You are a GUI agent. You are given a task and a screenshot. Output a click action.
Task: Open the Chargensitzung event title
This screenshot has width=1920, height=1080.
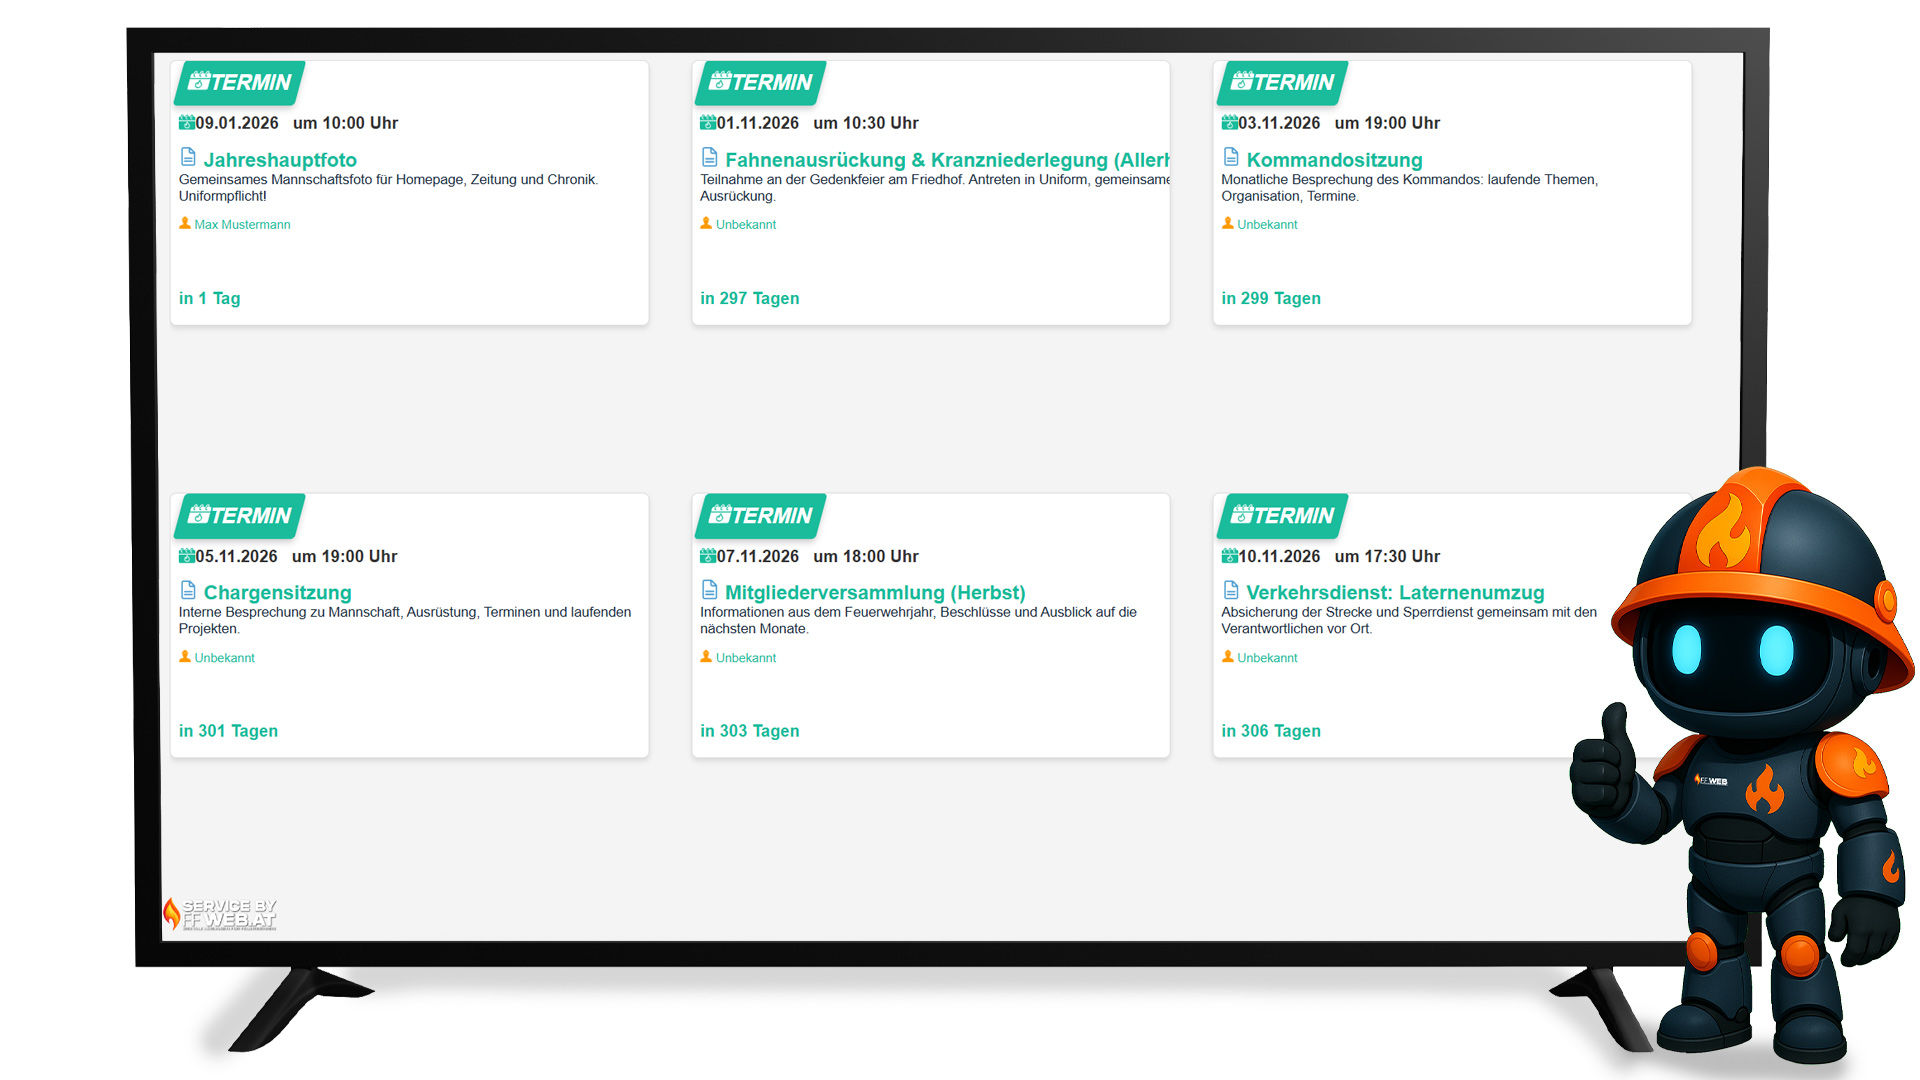point(277,593)
